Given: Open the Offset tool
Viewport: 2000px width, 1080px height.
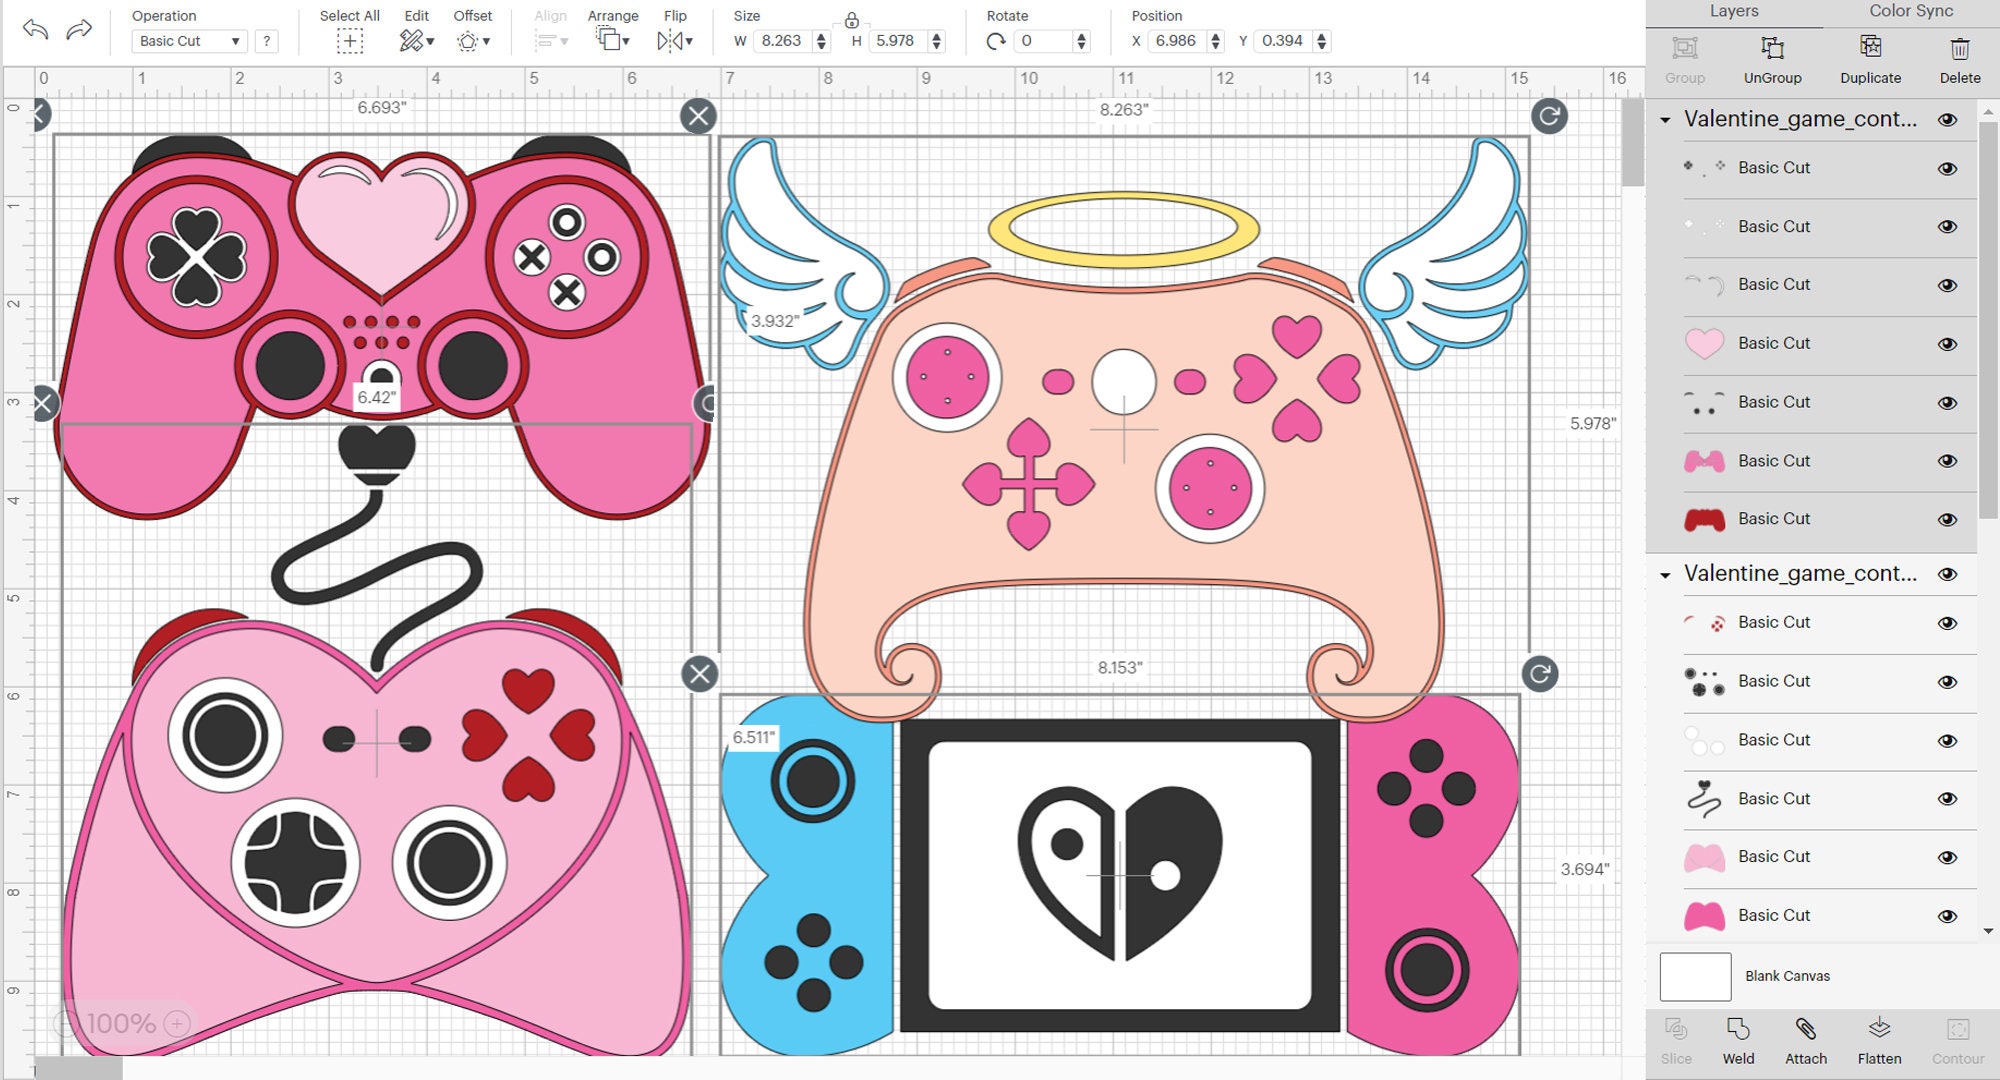Looking at the screenshot, I should click(x=466, y=41).
